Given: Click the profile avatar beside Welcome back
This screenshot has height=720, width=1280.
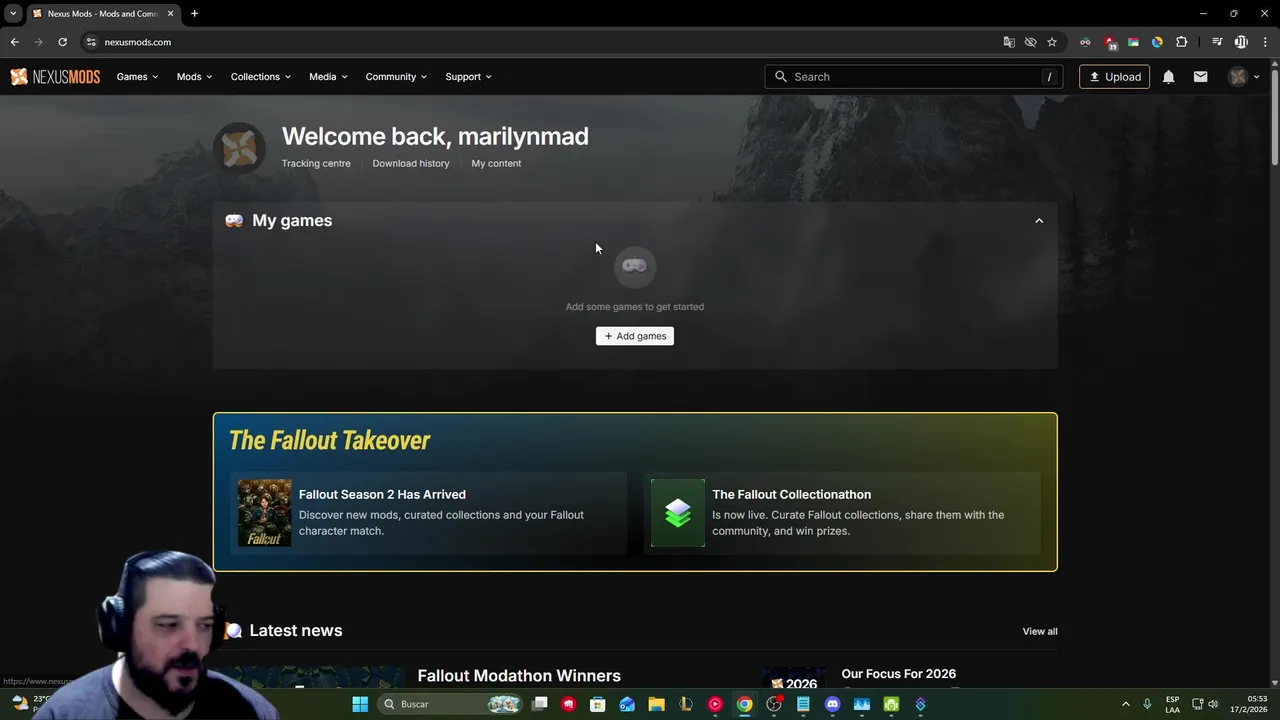Looking at the screenshot, I should click(239, 148).
